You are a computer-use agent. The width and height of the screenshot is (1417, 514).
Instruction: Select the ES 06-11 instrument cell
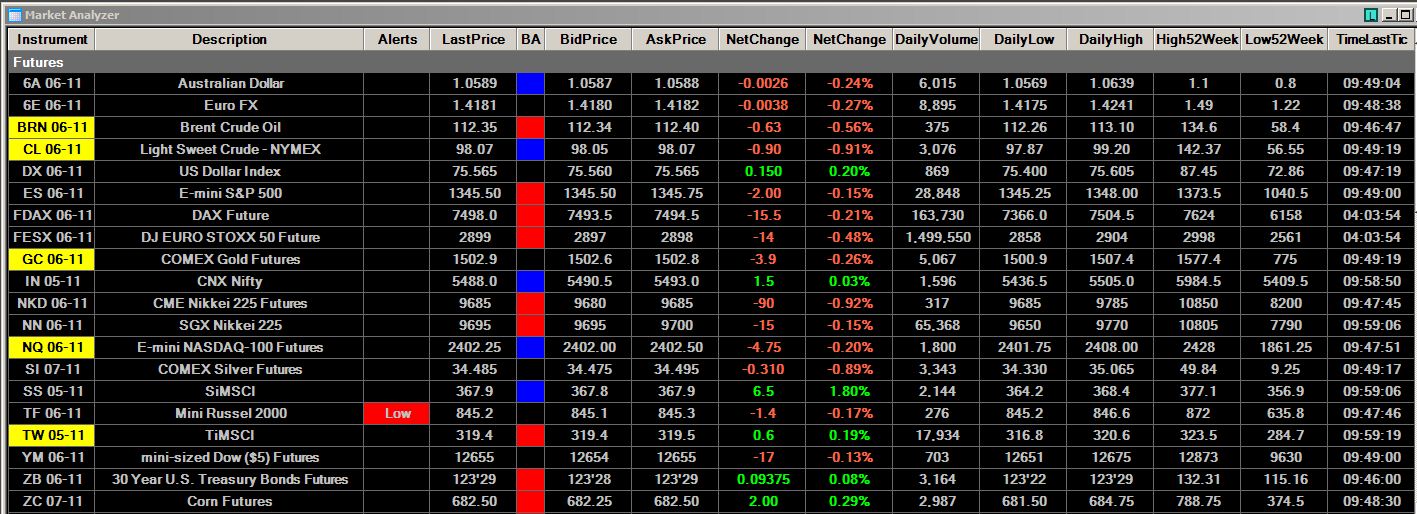coord(52,193)
